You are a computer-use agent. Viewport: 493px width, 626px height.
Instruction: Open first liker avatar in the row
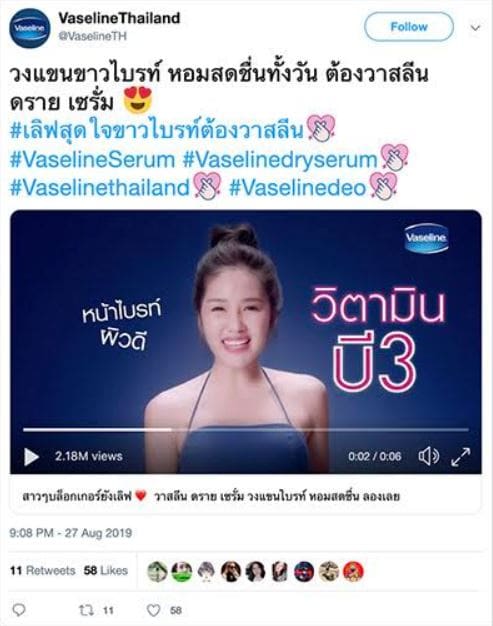pyautogui.click(x=157, y=571)
